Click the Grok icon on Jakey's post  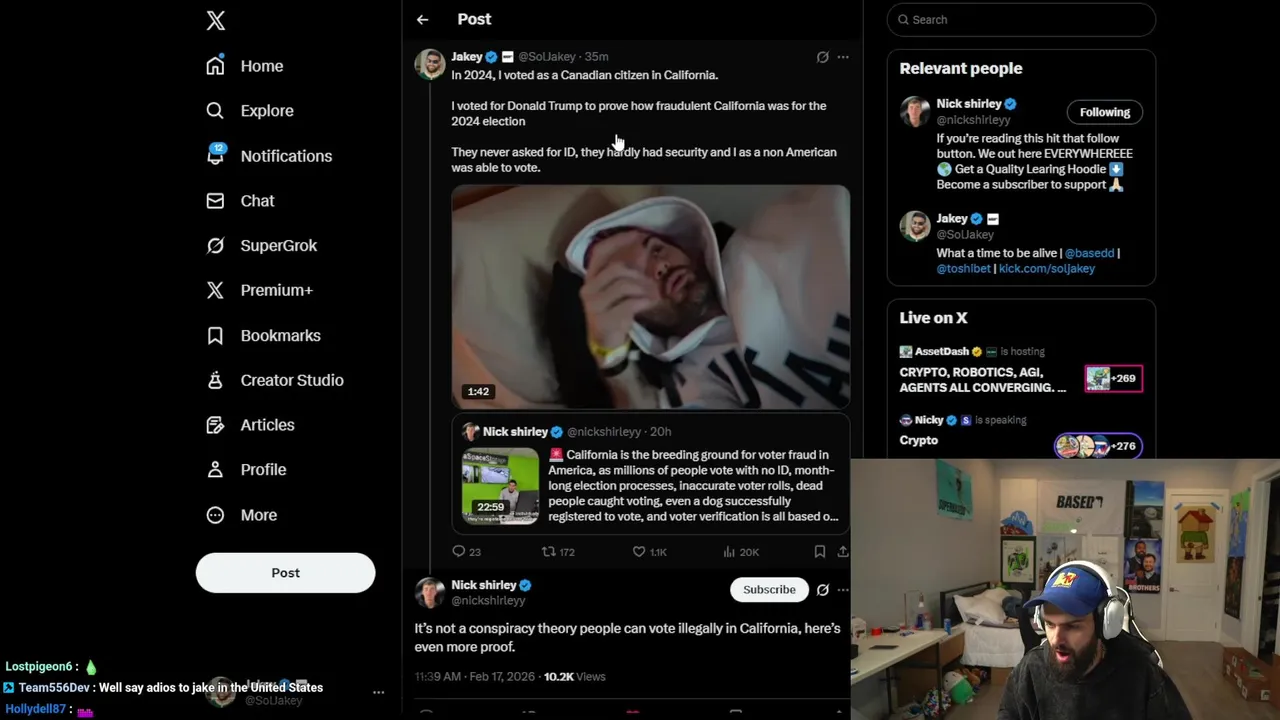(822, 57)
